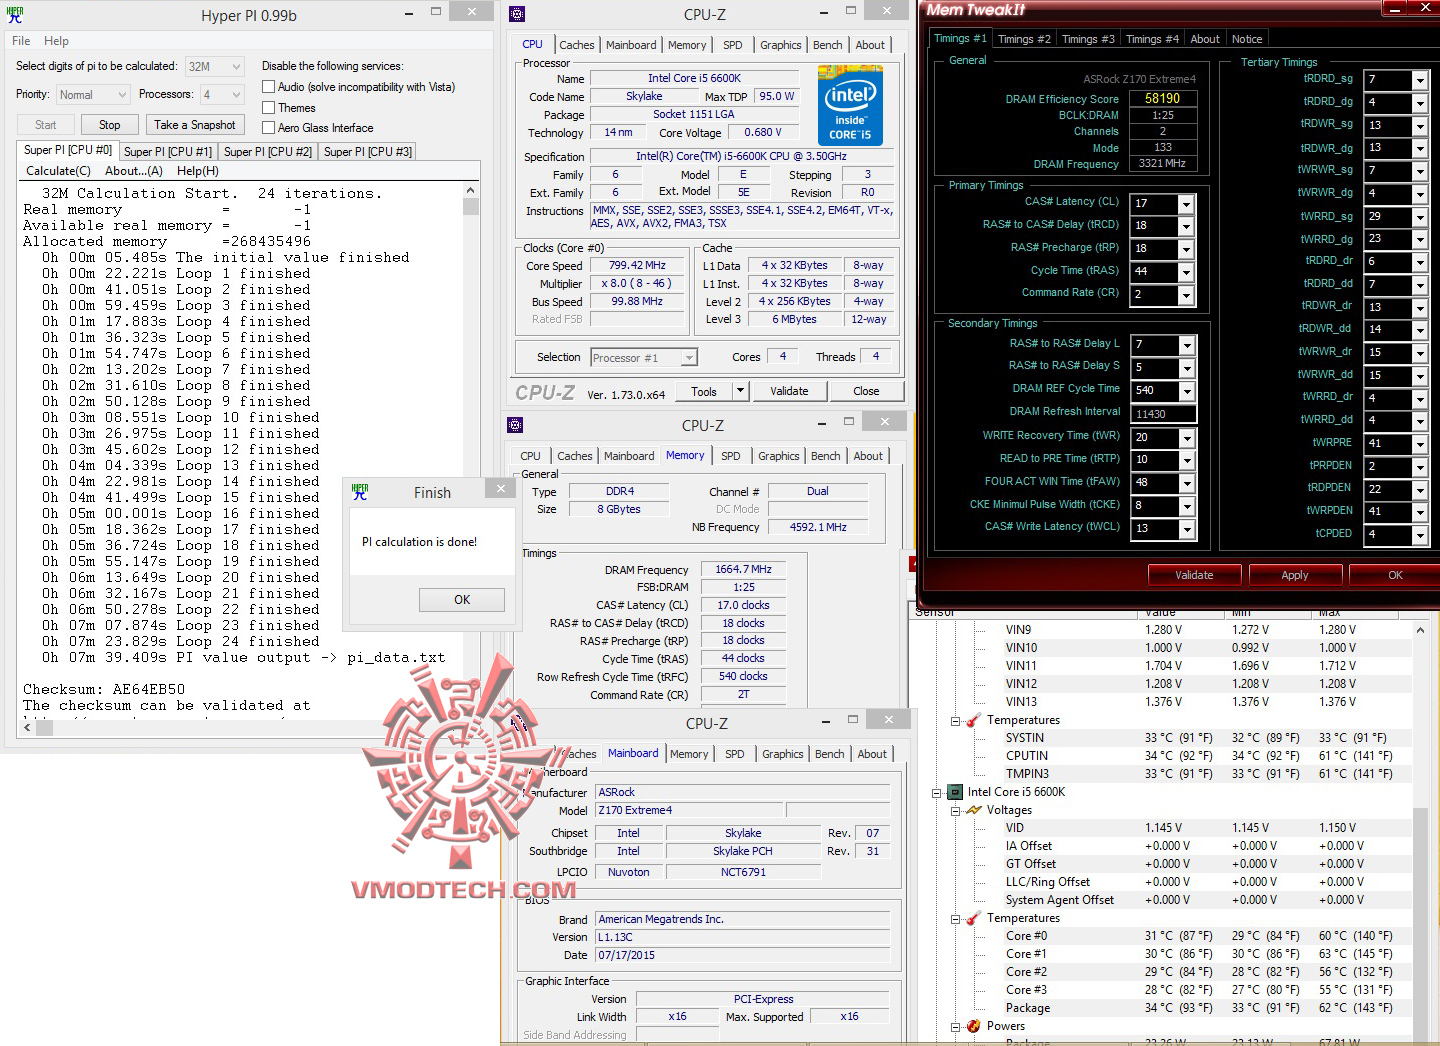Select the SPD tab in the CPU-Z Memory window

coord(731,456)
